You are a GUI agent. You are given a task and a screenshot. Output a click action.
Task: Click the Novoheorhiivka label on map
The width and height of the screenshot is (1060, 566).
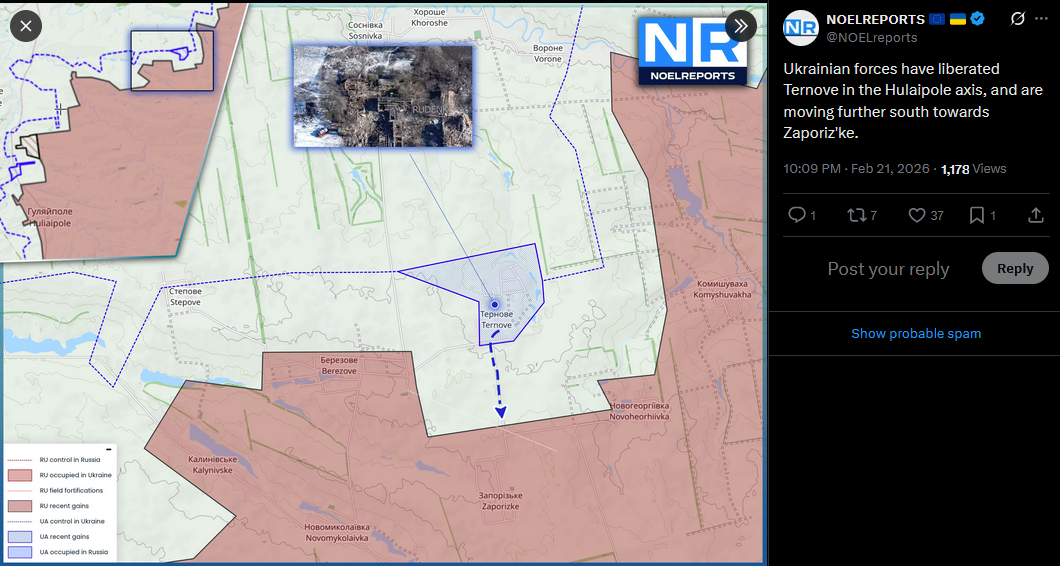[x=640, y=411]
